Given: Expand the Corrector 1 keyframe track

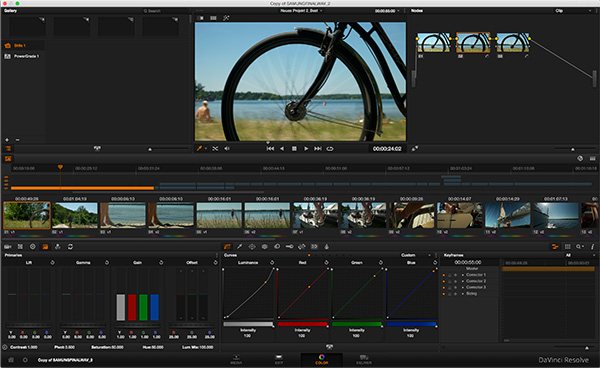Looking at the screenshot, I should tap(463, 275).
